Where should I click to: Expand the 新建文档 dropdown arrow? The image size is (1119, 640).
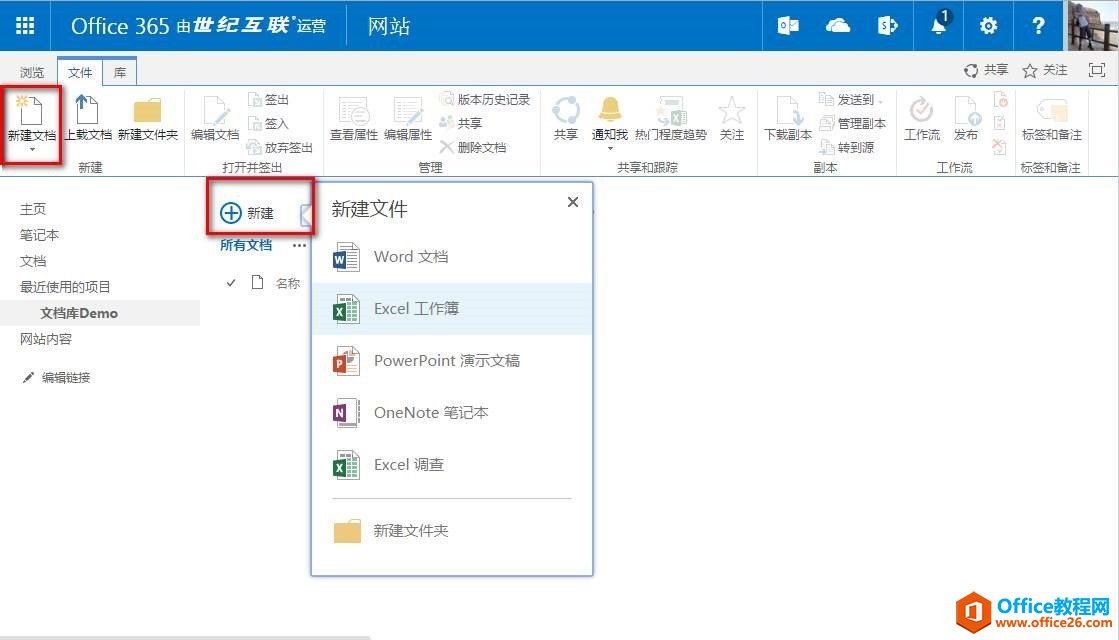coord(32,149)
